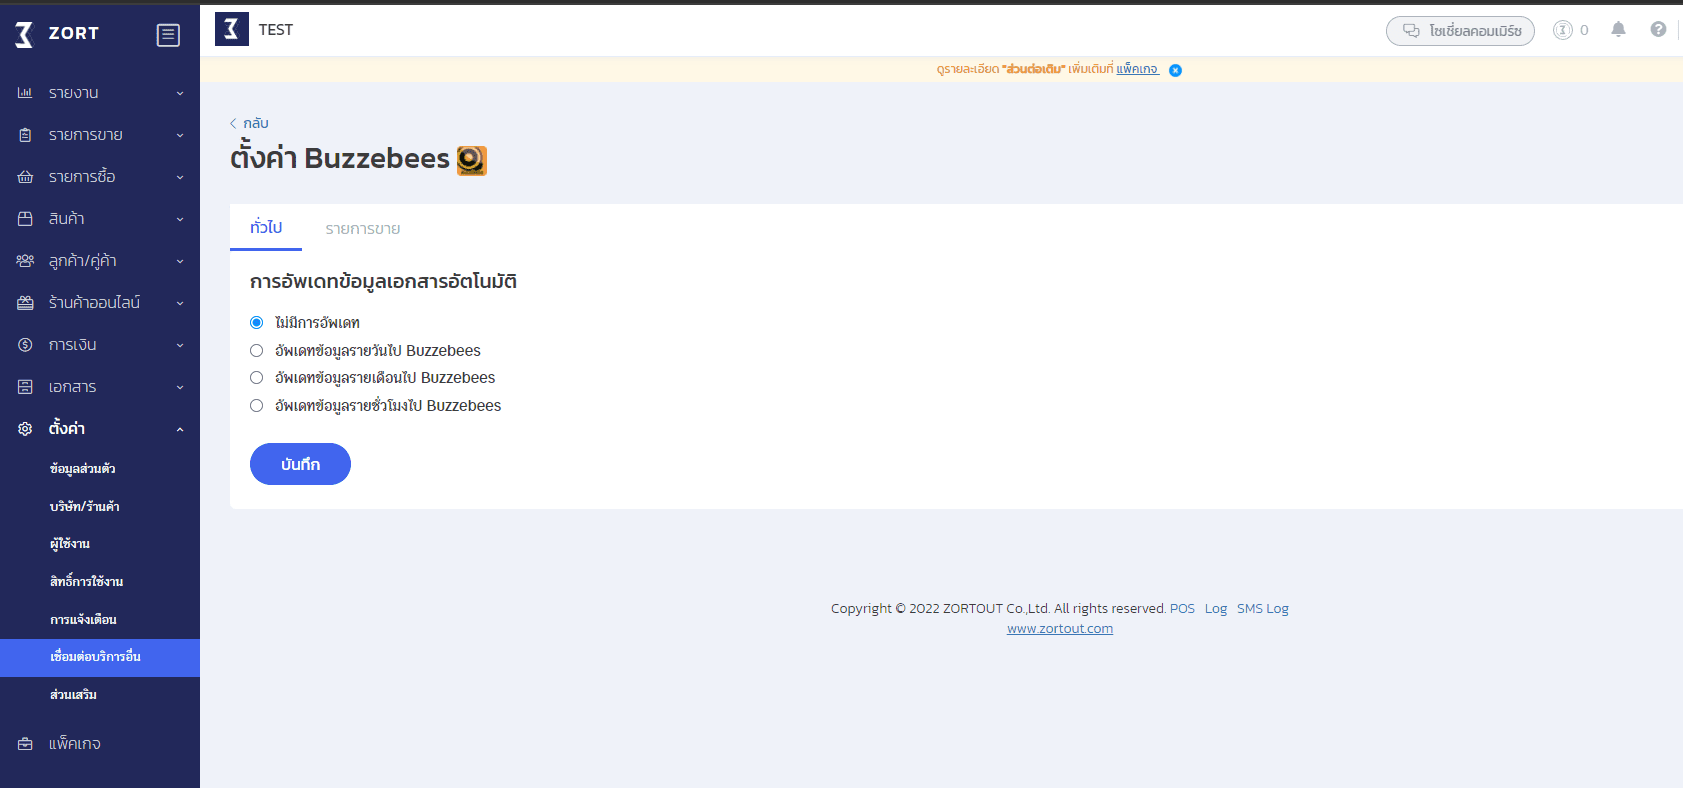Viewport: 1683px width, 788px height.
Task: Open สิทธิ์การใช้งาน submenu item
Action: pos(87,582)
